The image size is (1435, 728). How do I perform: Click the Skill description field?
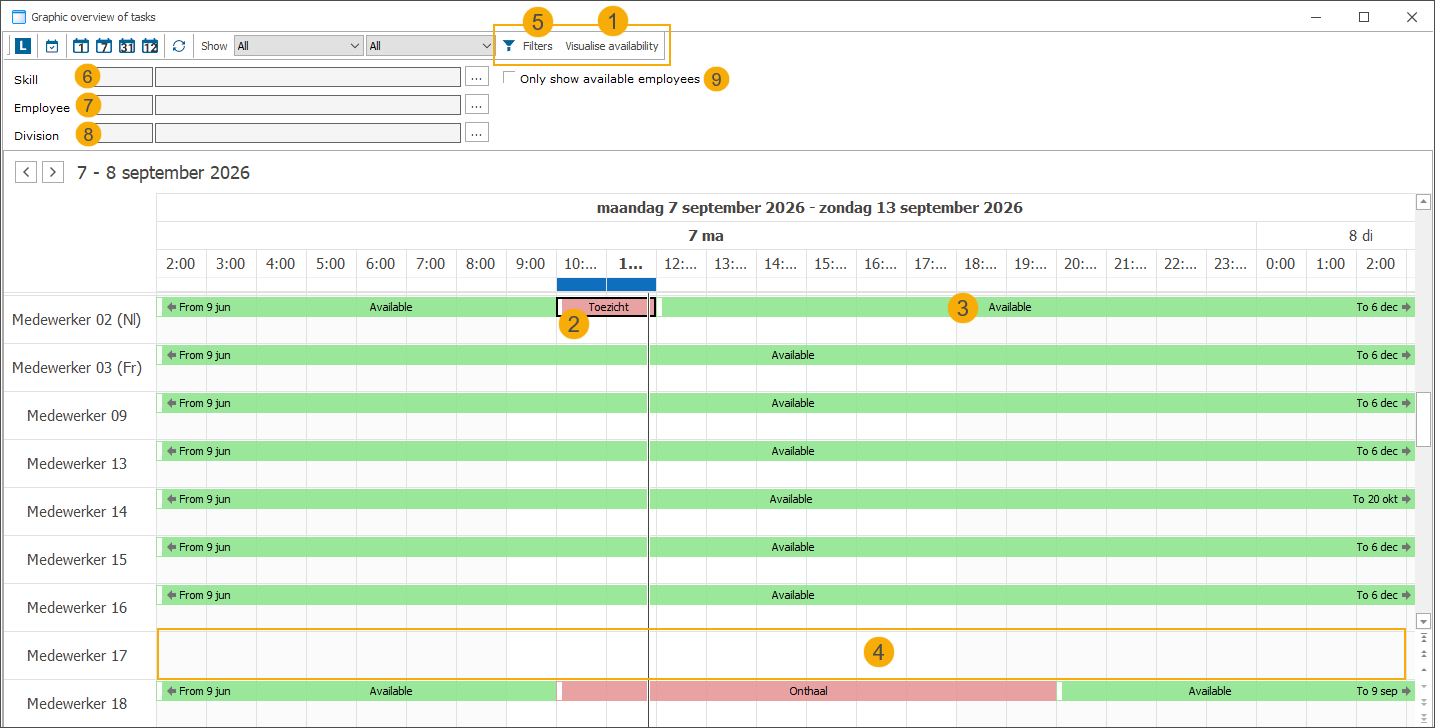point(308,77)
